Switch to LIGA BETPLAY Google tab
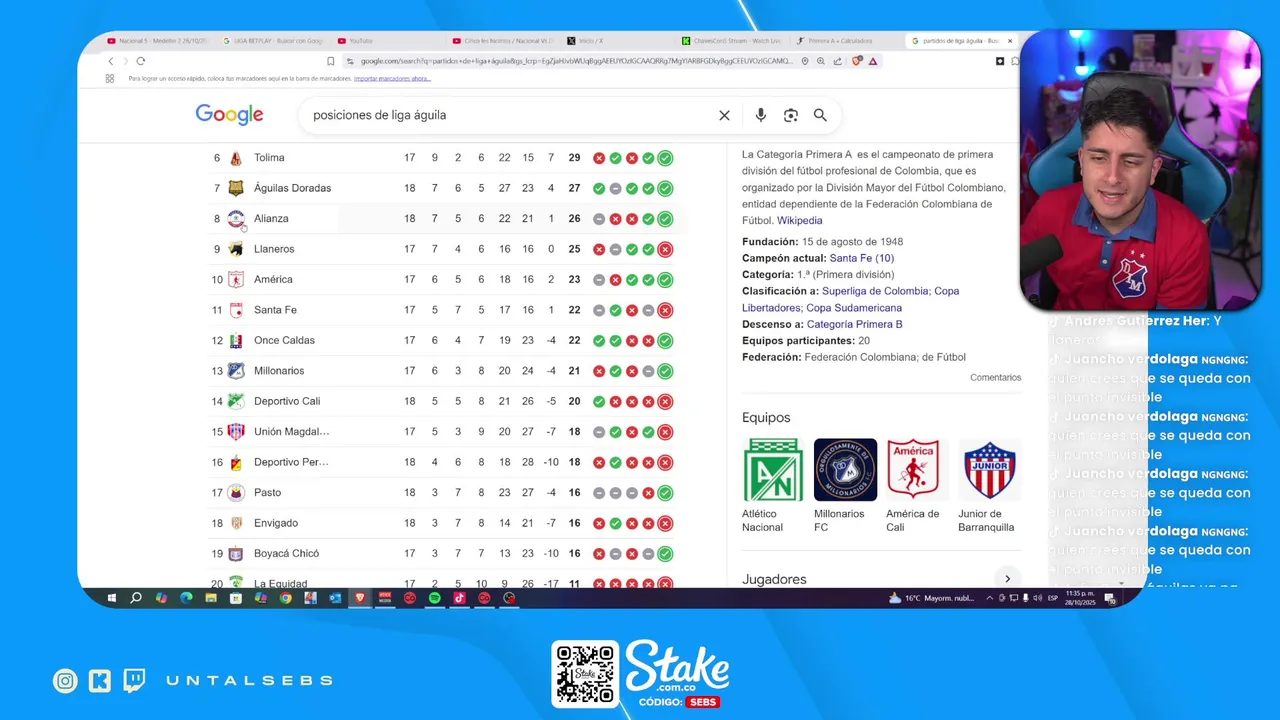Viewport: 1280px width, 720px height. (273, 41)
